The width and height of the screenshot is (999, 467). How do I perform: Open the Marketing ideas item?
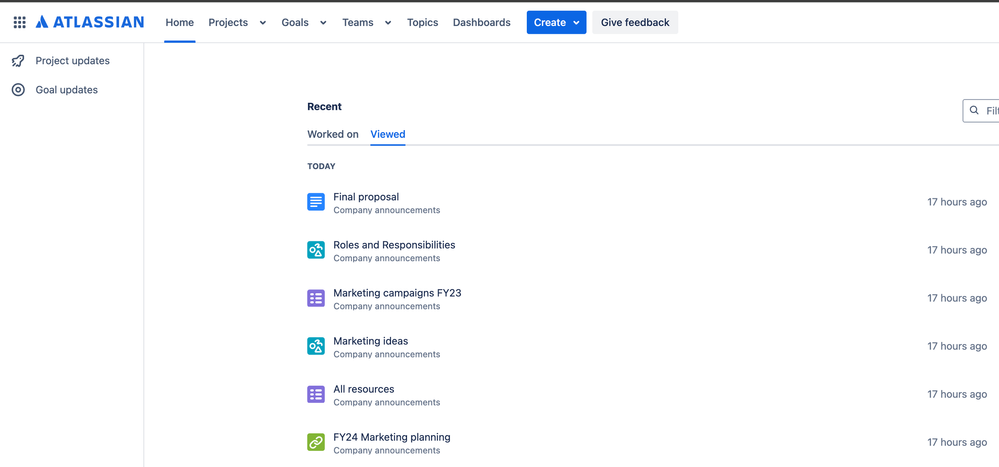point(371,341)
